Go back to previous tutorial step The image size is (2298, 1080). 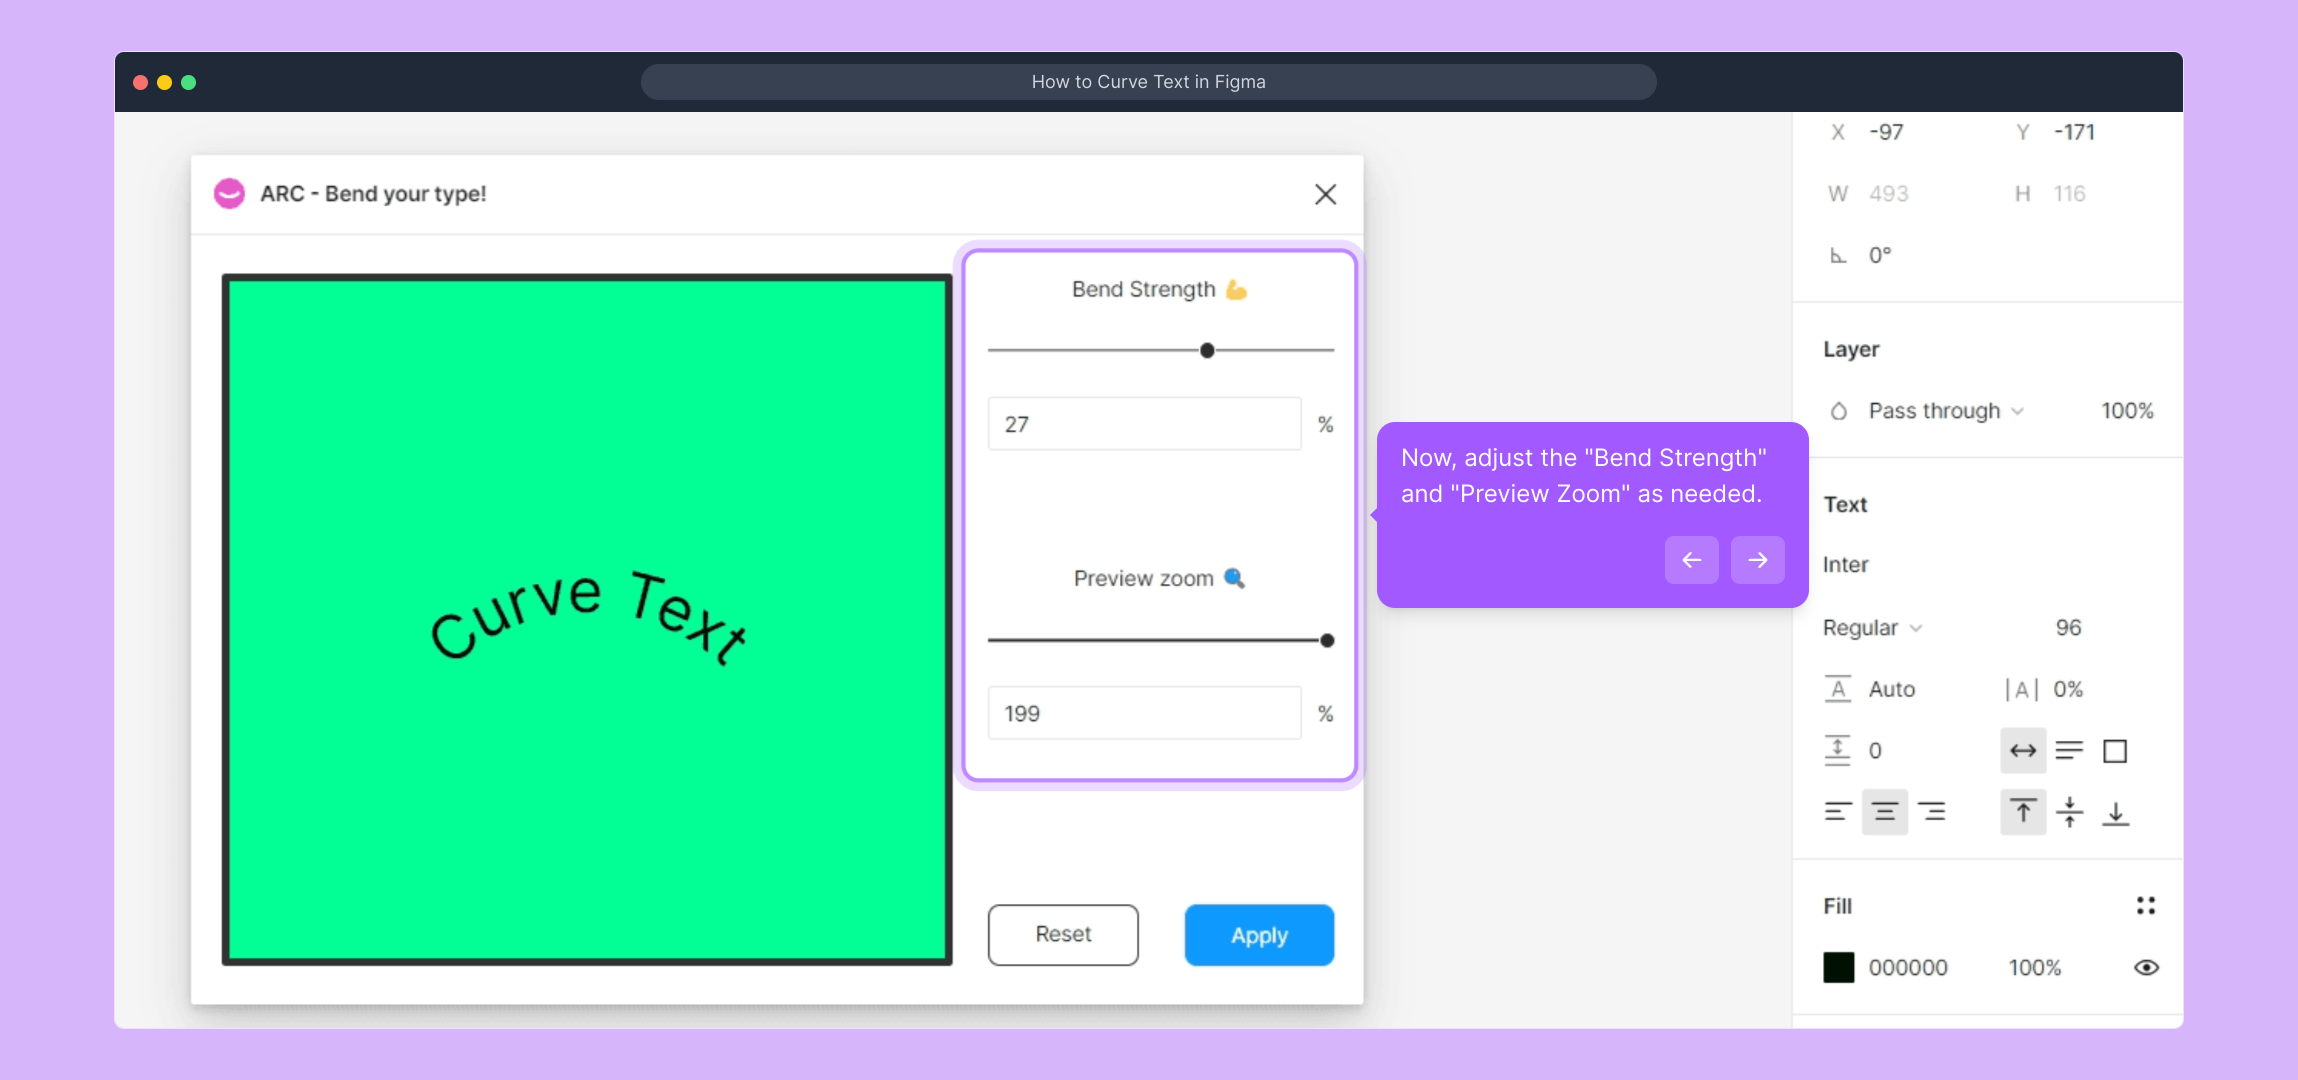(x=1691, y=560)
